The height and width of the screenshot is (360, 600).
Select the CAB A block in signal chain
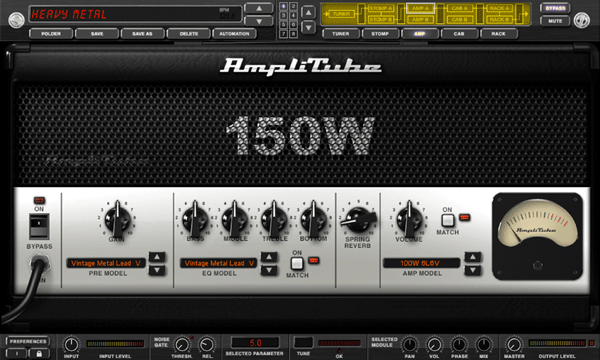click(460, 8)
